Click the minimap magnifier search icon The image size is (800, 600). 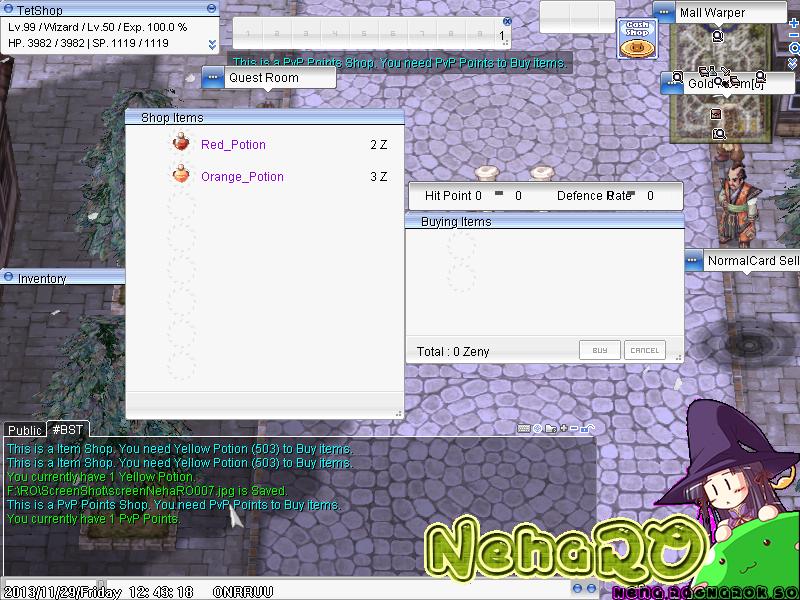(794, 48)
